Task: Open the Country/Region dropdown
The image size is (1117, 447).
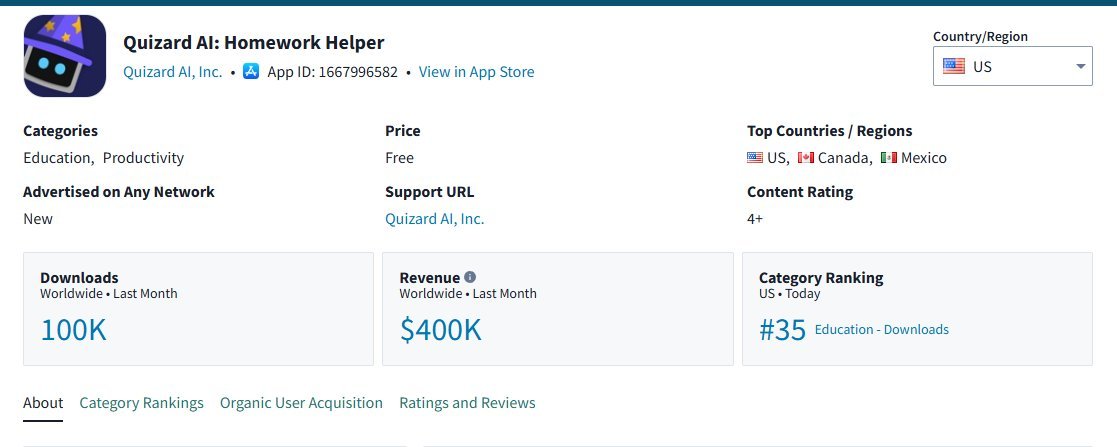Action: (x=1012, y=66)
